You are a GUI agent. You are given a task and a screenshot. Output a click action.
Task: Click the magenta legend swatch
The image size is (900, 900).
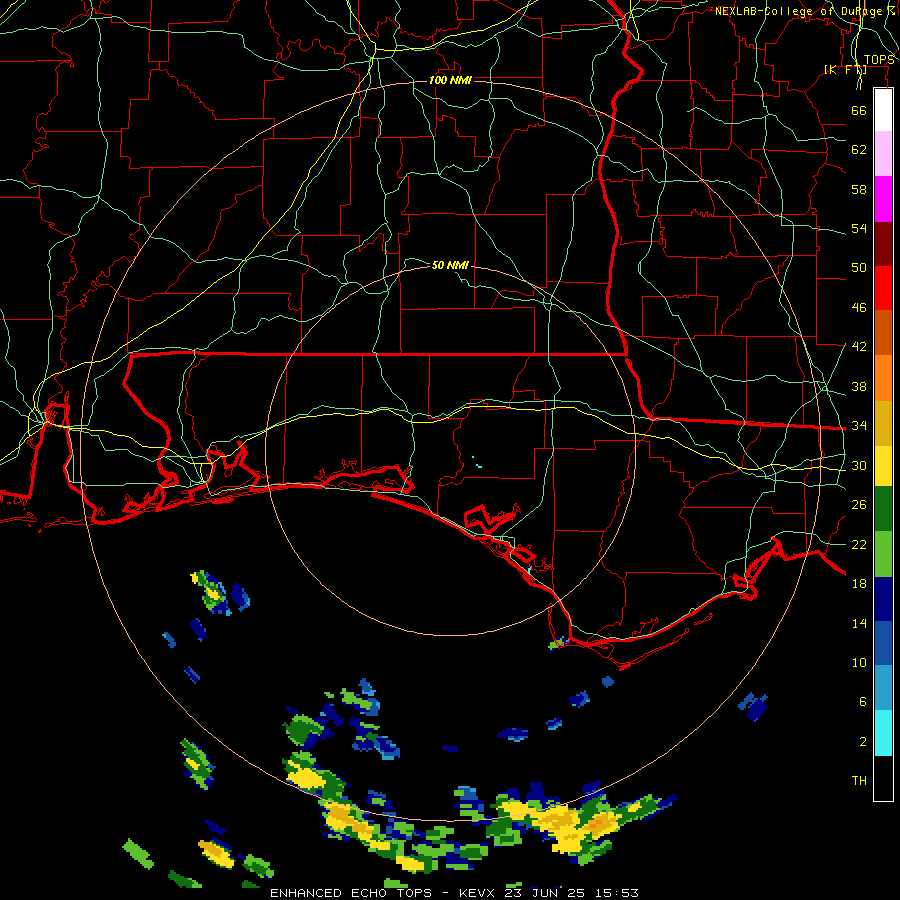[x=883, y=199]
